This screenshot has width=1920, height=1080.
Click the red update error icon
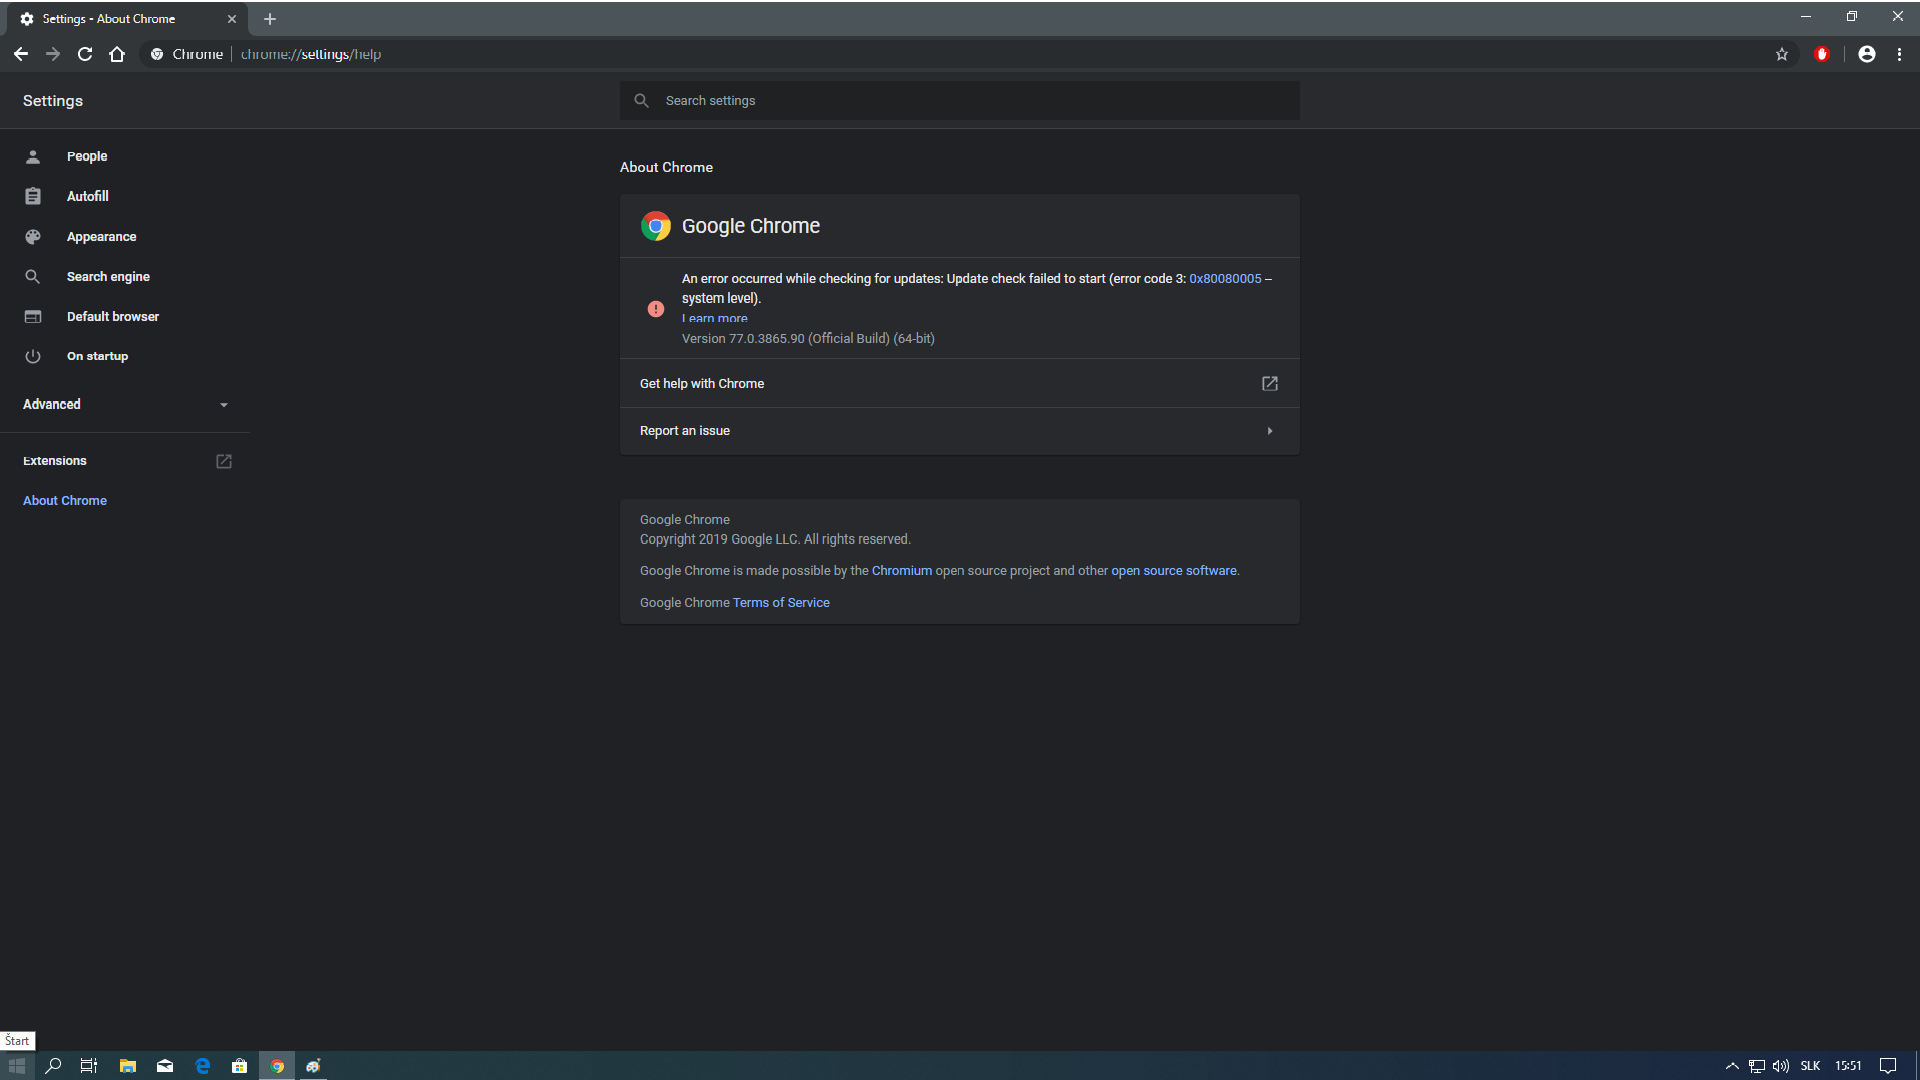click(656, 309)
